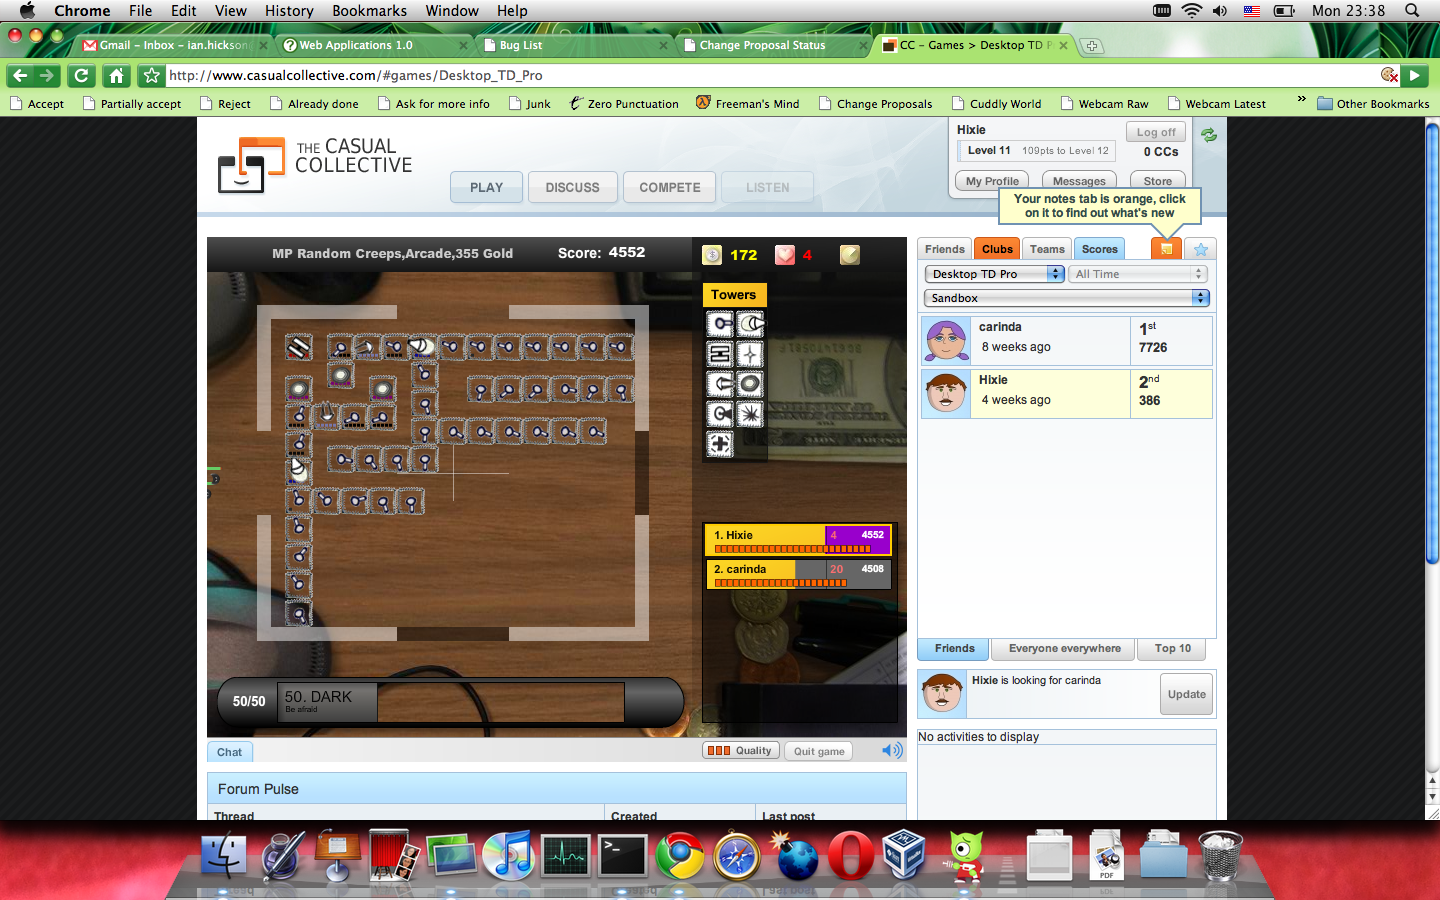Toggle the Quality setting

pos(740,751)
